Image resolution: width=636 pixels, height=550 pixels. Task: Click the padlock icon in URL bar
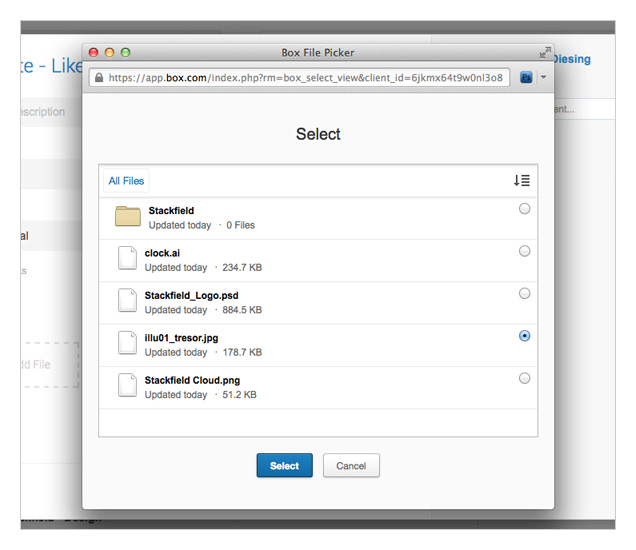pos(99,77)
